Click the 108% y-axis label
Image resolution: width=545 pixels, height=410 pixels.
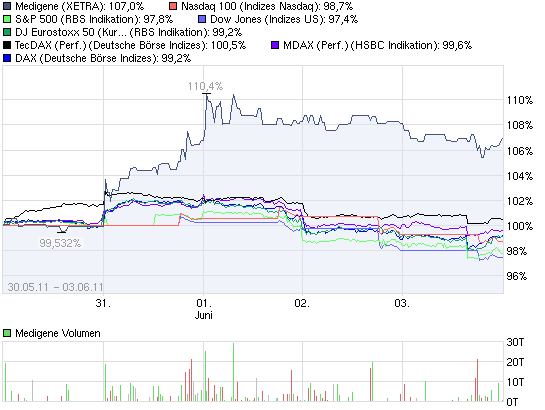(x=520, y=125)
